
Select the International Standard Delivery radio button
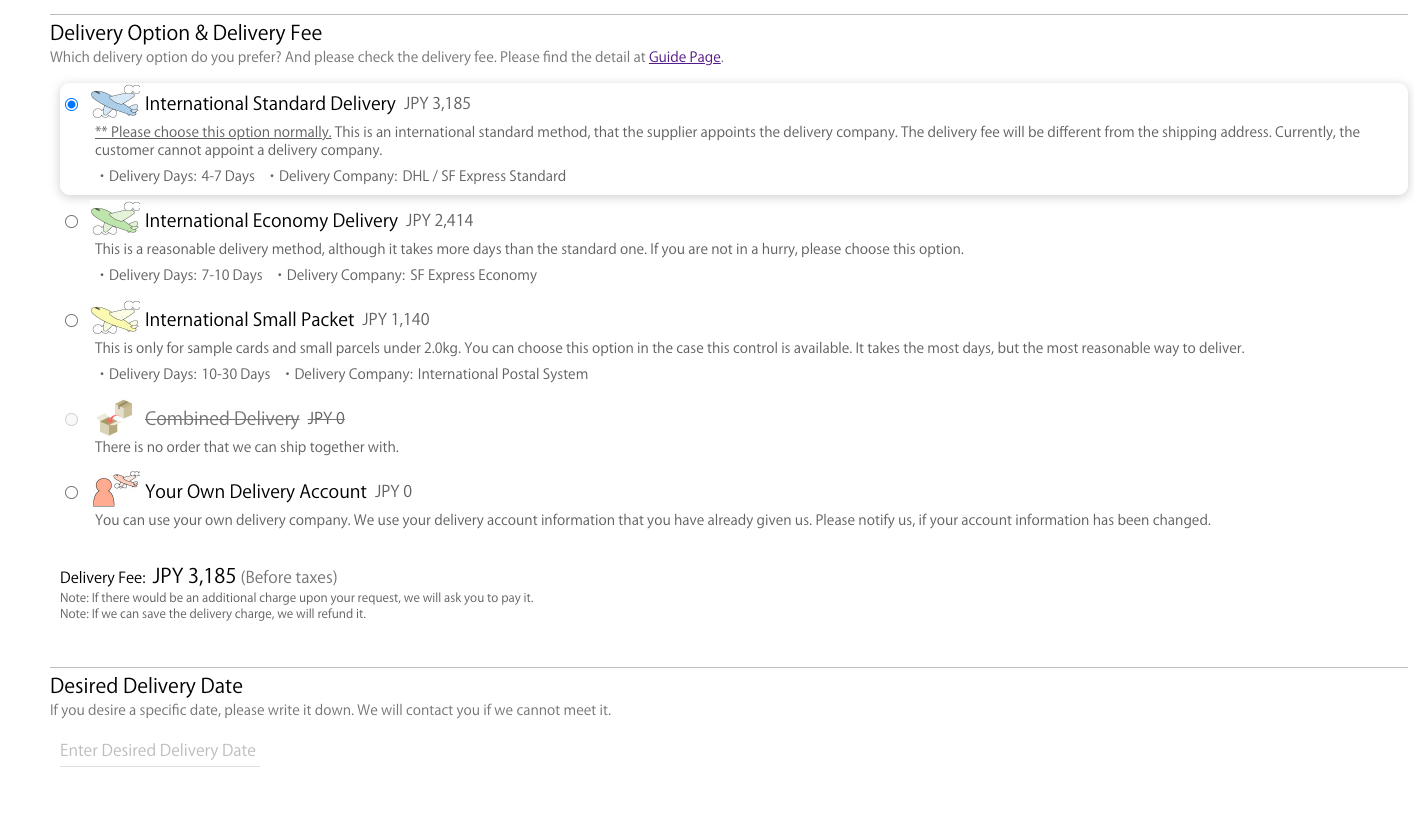(71, 104)
